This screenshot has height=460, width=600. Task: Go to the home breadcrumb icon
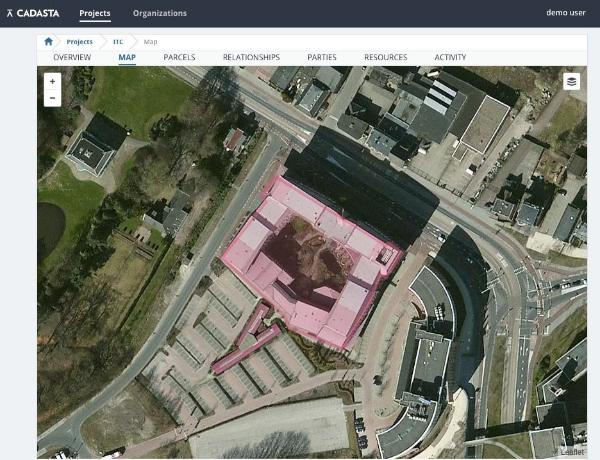click(48, 42)
